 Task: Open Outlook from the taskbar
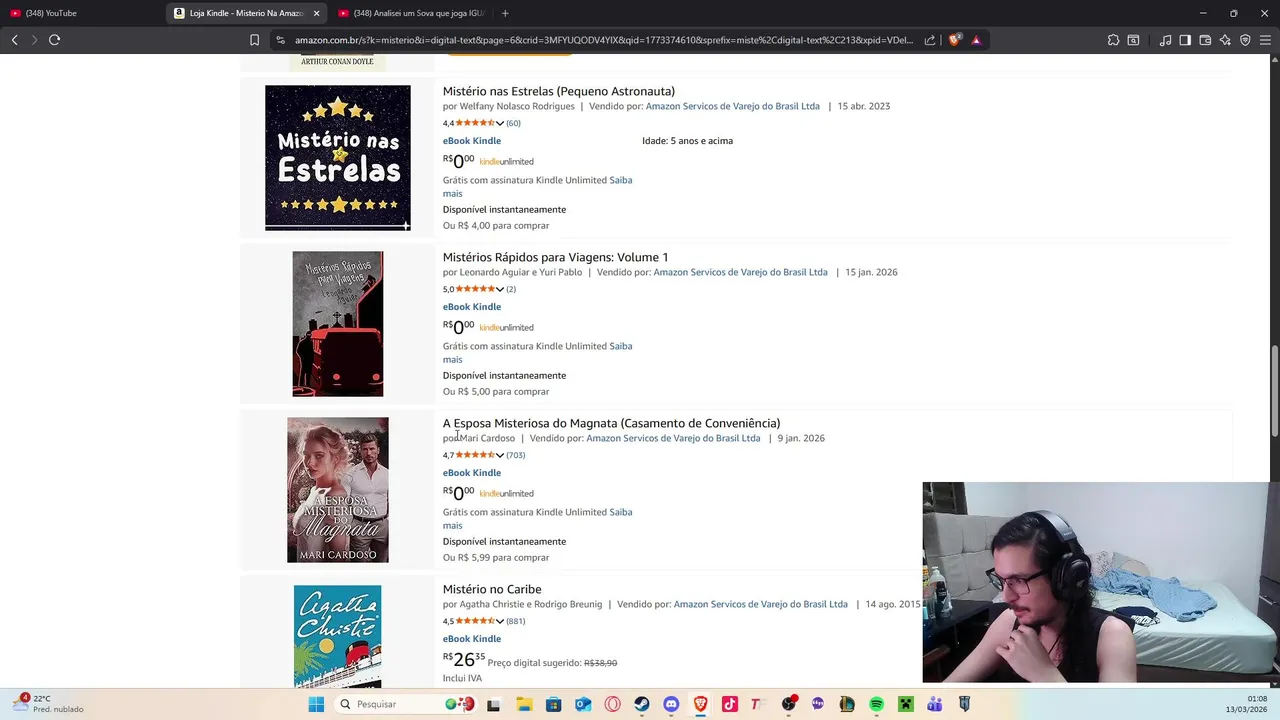pos(583,704)
